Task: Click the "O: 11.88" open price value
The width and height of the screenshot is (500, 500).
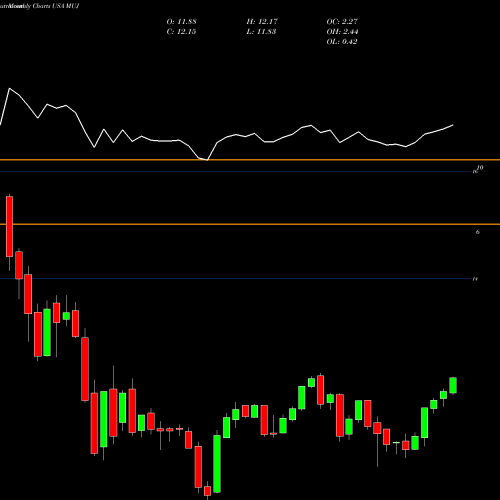Action: tap(181, 22)
